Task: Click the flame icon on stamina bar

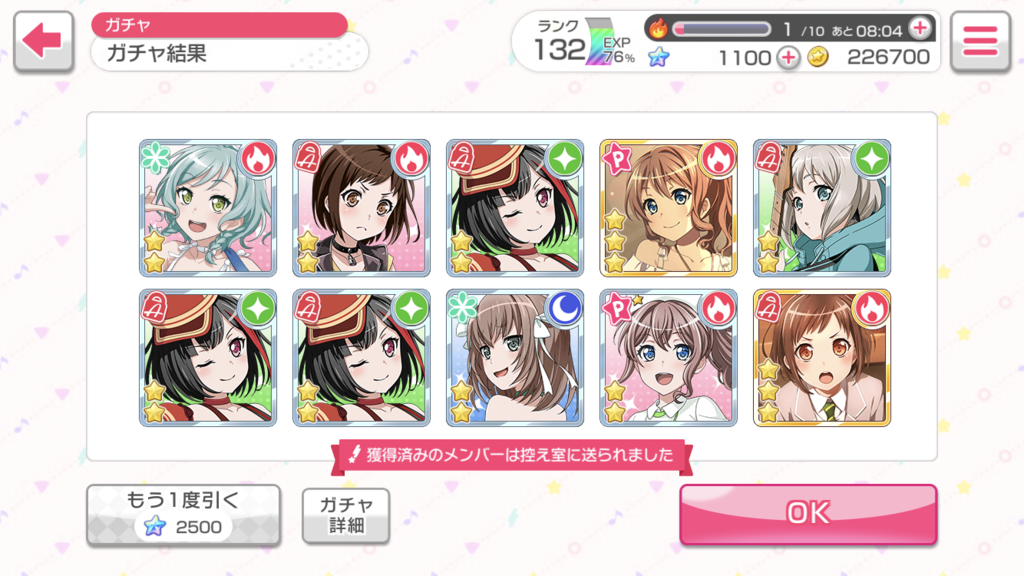Action: point(658,28)
